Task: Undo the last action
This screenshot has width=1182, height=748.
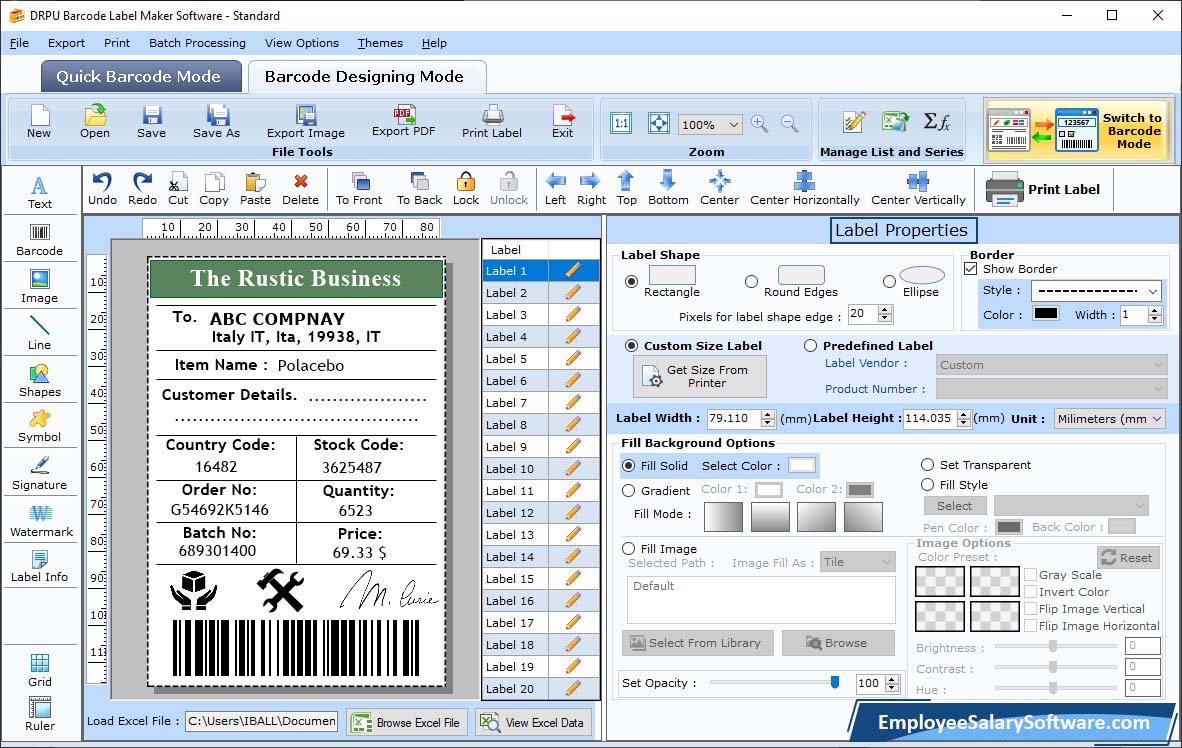Action: [x=103, y=189]
